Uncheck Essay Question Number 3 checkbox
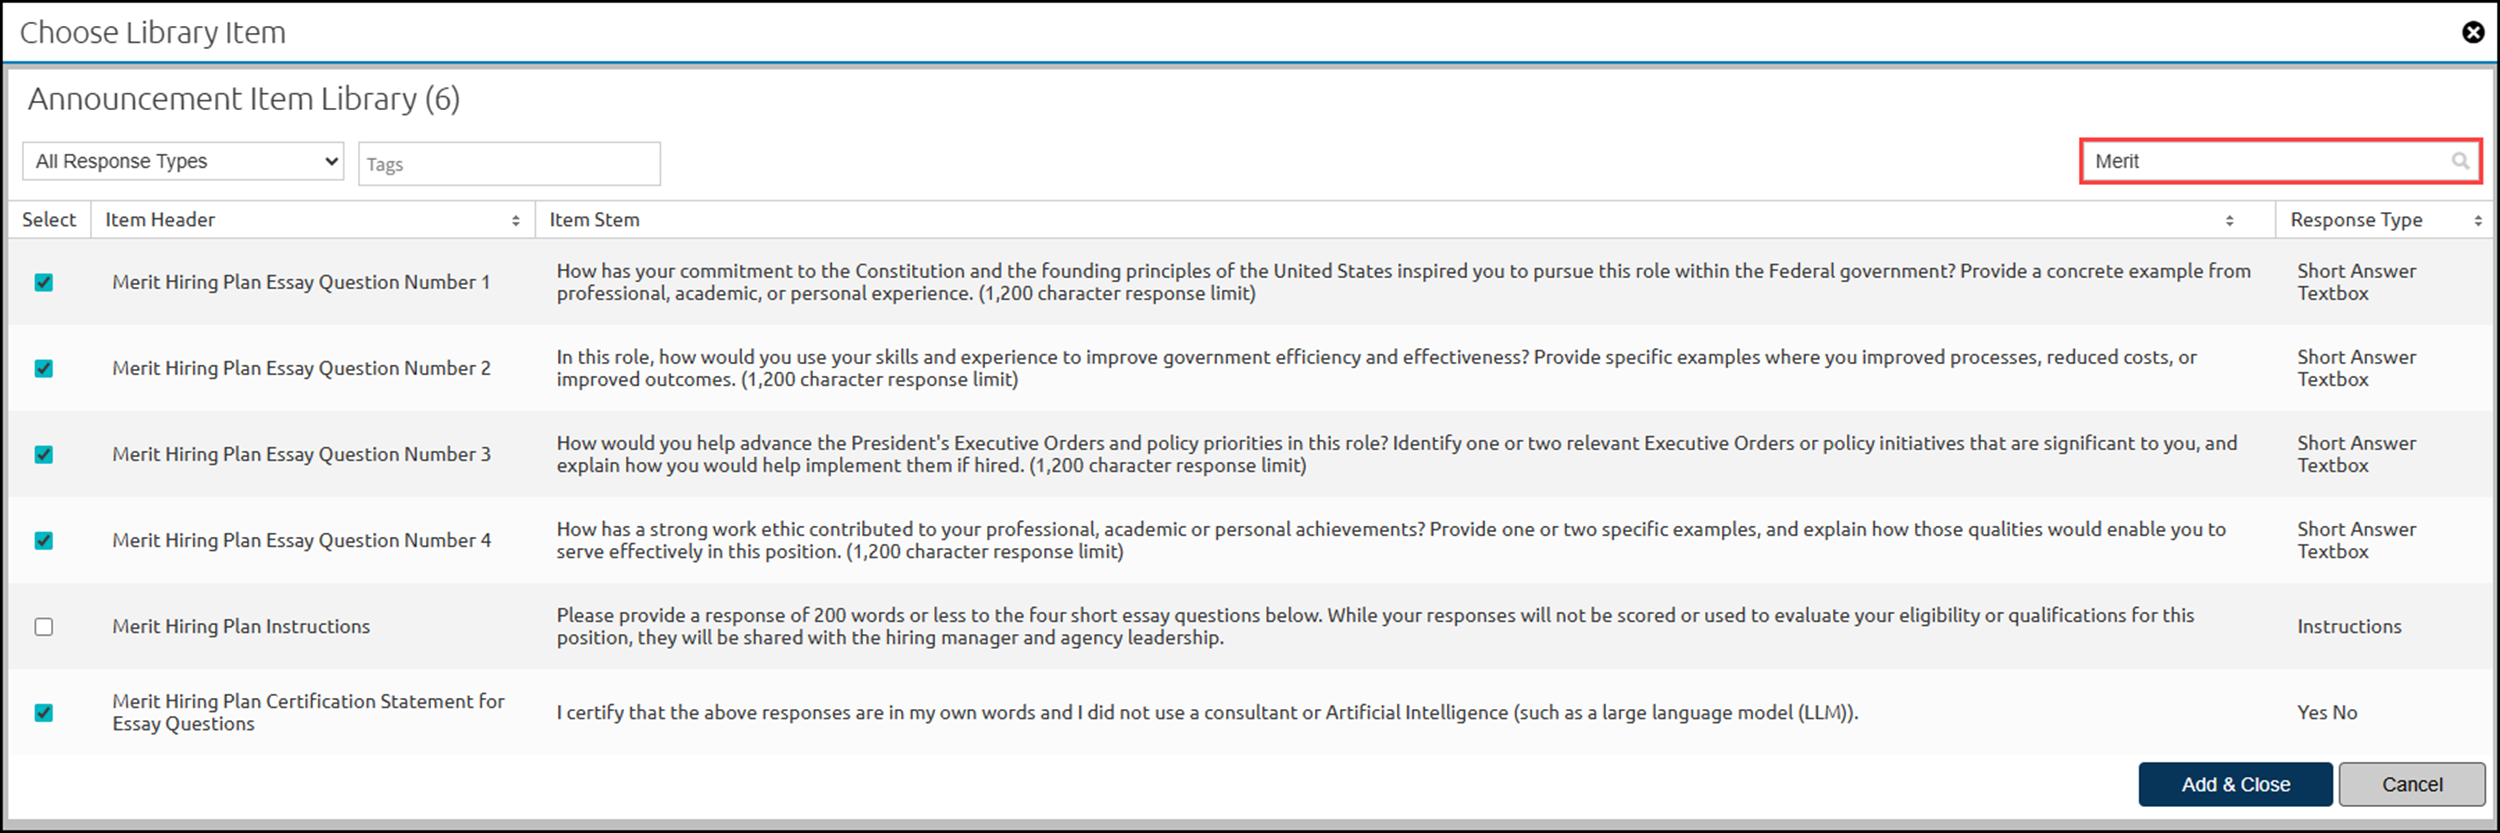The height and width of the screenshot is (833, 2500). pyautogui.click(x=44, y=454)
